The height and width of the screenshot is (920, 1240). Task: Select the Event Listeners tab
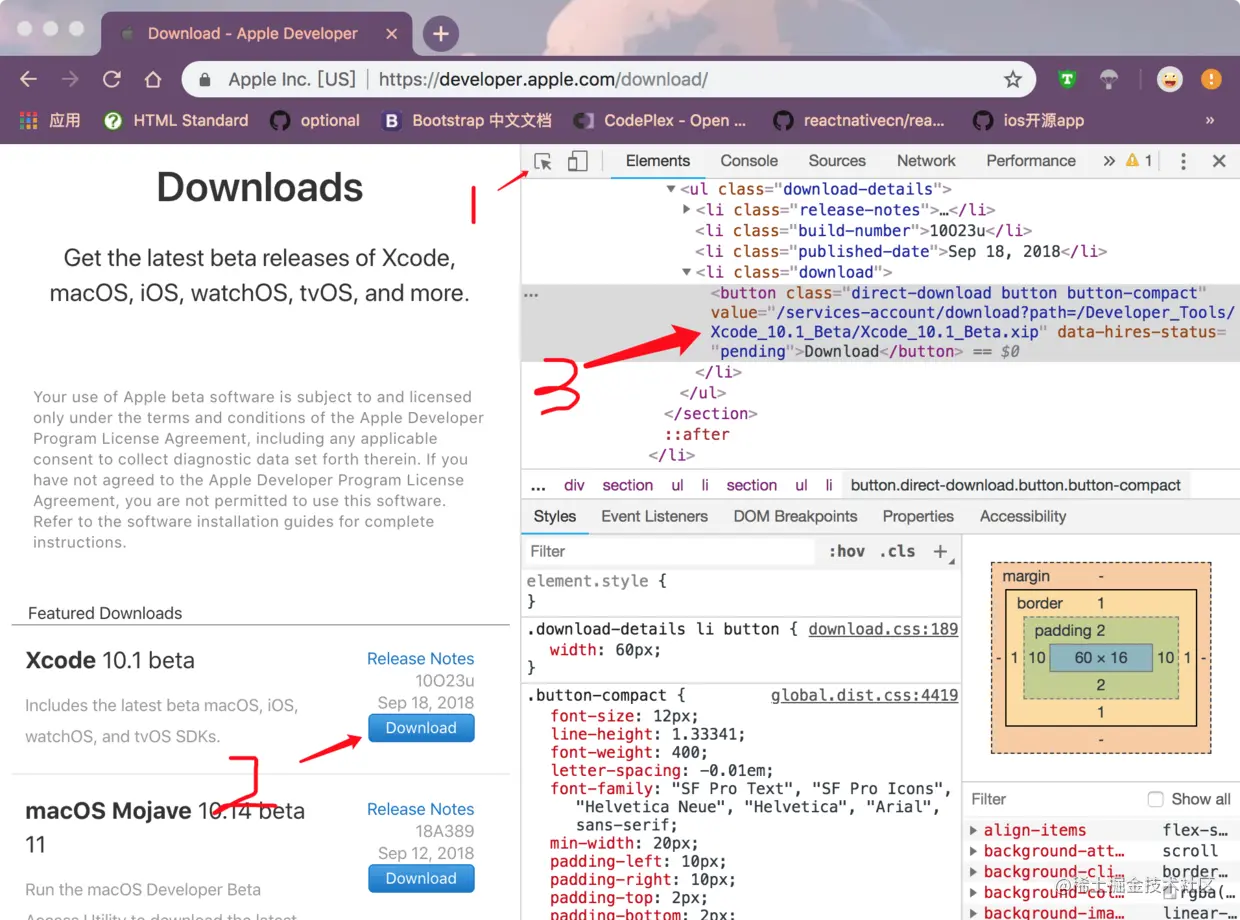click(654, 516)
